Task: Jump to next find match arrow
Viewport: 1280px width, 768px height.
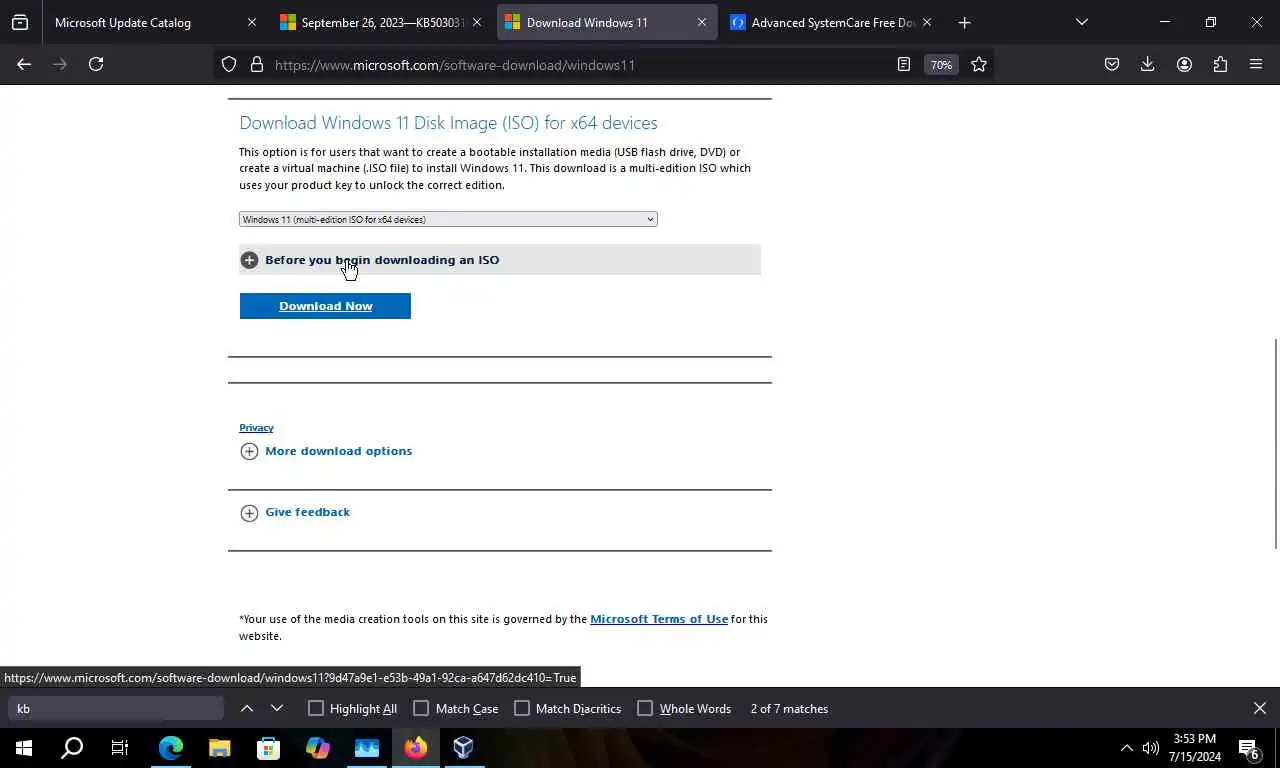Action: coord(277,708)
